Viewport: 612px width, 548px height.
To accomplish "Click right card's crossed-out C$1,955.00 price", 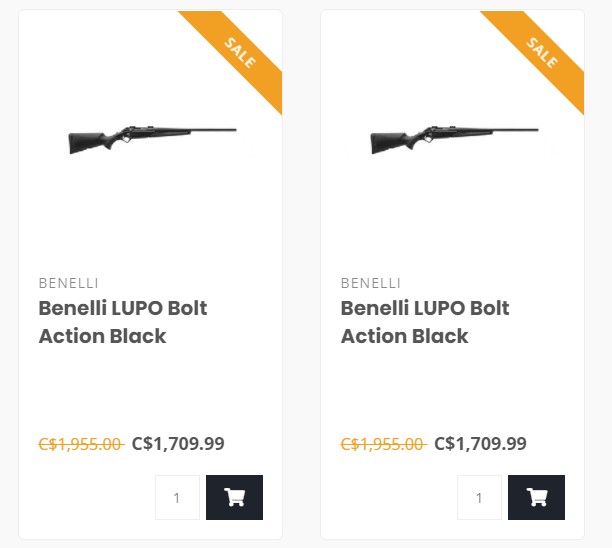I will 382,444.
